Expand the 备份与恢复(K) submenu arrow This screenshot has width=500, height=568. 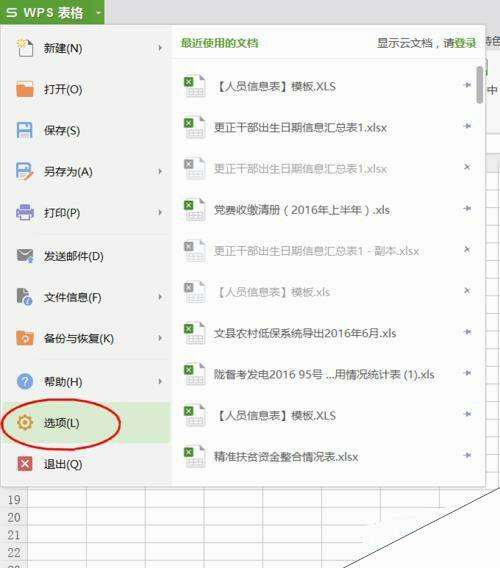(x=160, y=338)
